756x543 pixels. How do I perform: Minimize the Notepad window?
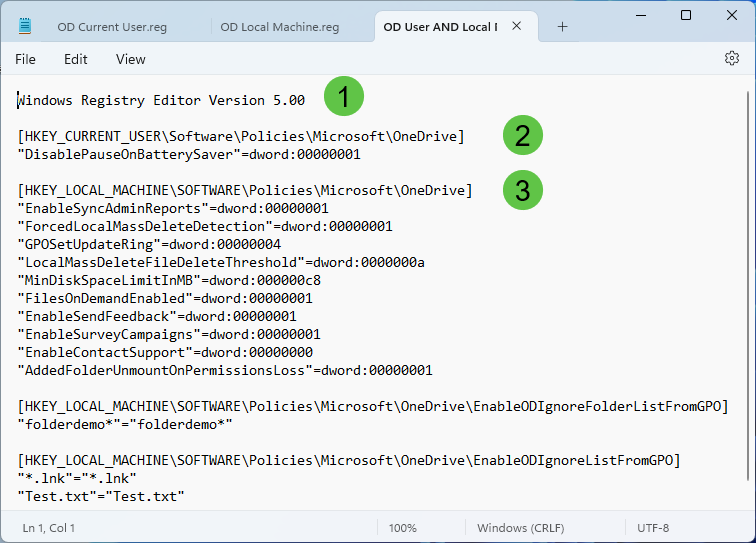pyautogui.click(x=639, y=15)
